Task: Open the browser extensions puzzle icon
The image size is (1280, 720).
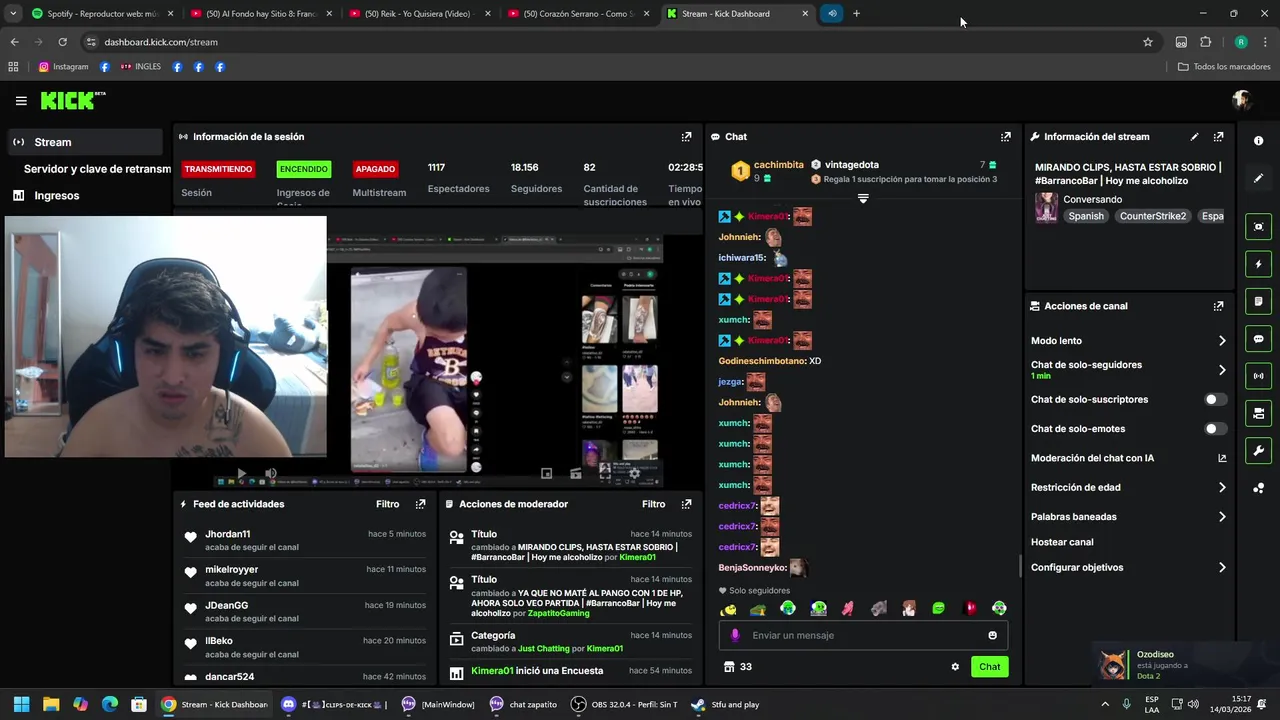Action: 1205,42
